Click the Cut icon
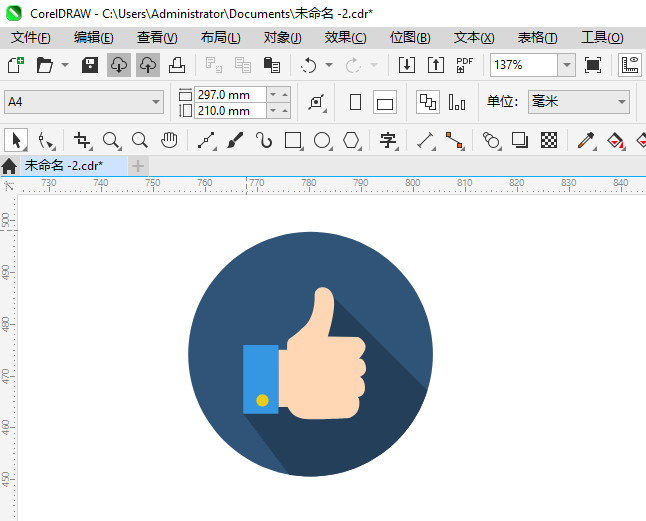This screenshot has height=521, width=646. click(x=213, y=65)
